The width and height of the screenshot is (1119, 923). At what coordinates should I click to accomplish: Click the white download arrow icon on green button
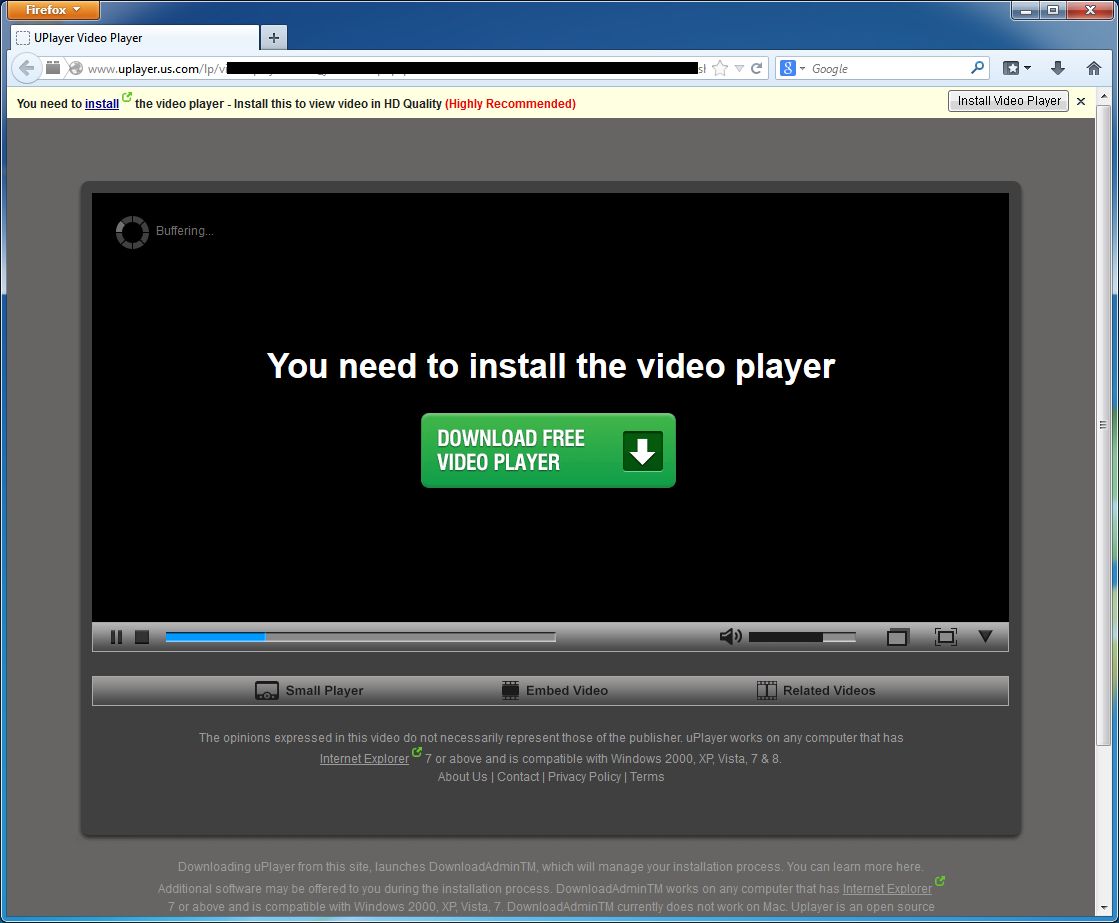point(642,451)
